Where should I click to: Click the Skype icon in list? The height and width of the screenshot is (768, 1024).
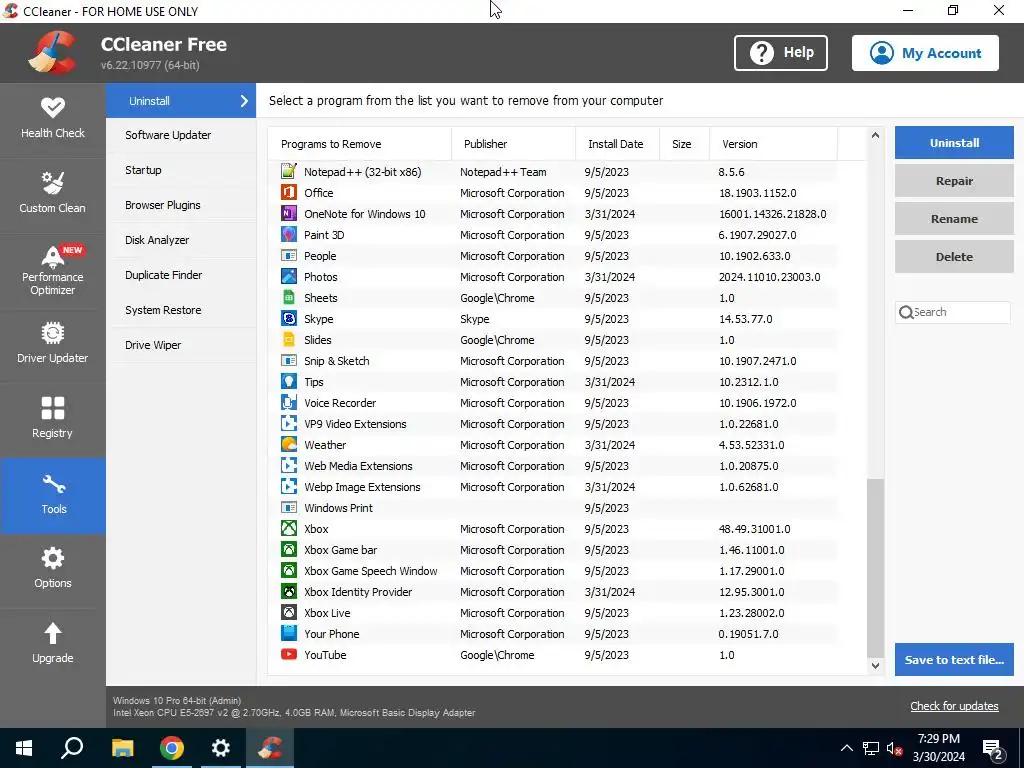click(289, 319)
